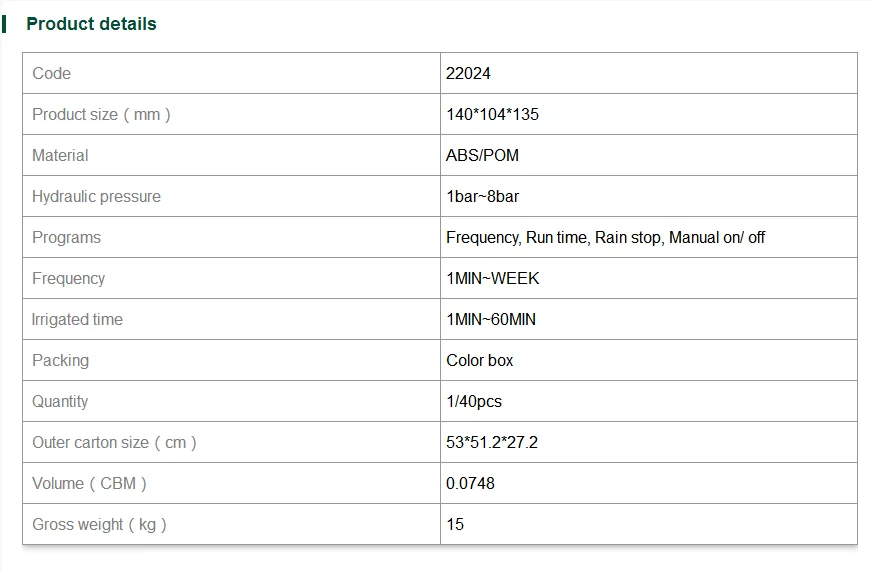
Task: Click the Color box packing value
Action: [479, 360]
